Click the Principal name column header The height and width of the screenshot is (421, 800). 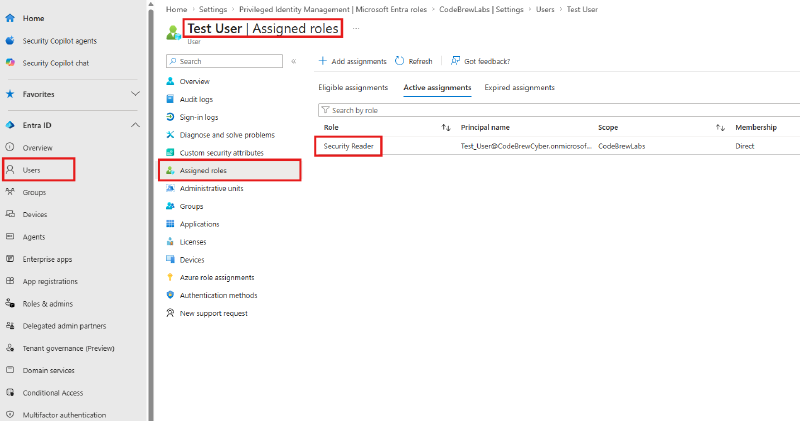(485, 128)
